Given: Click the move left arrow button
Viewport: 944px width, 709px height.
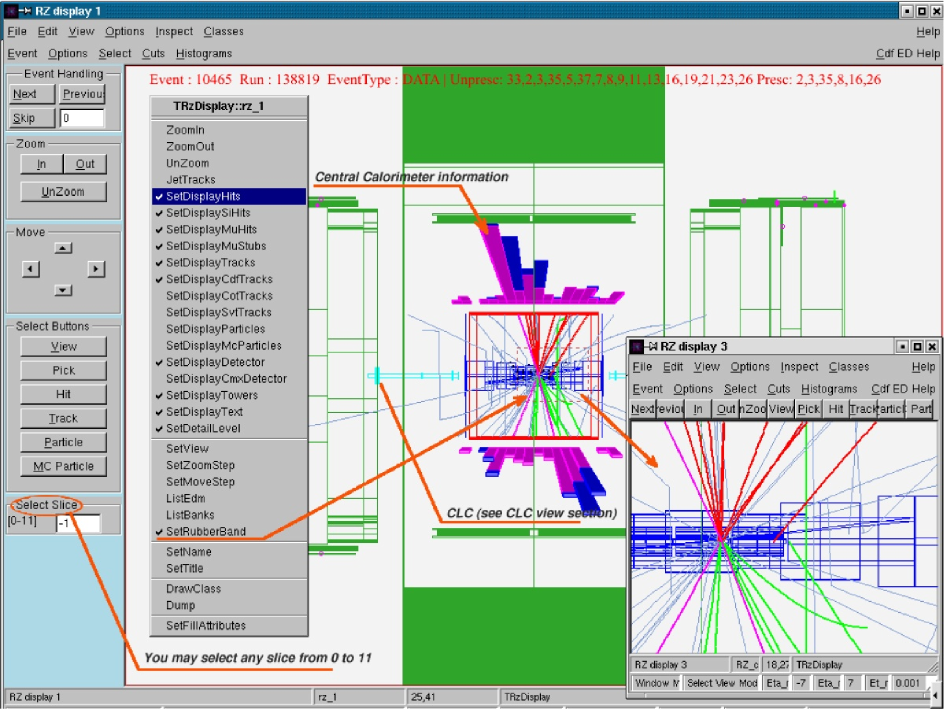Looking at the screenshot, I should coord(31,269).
